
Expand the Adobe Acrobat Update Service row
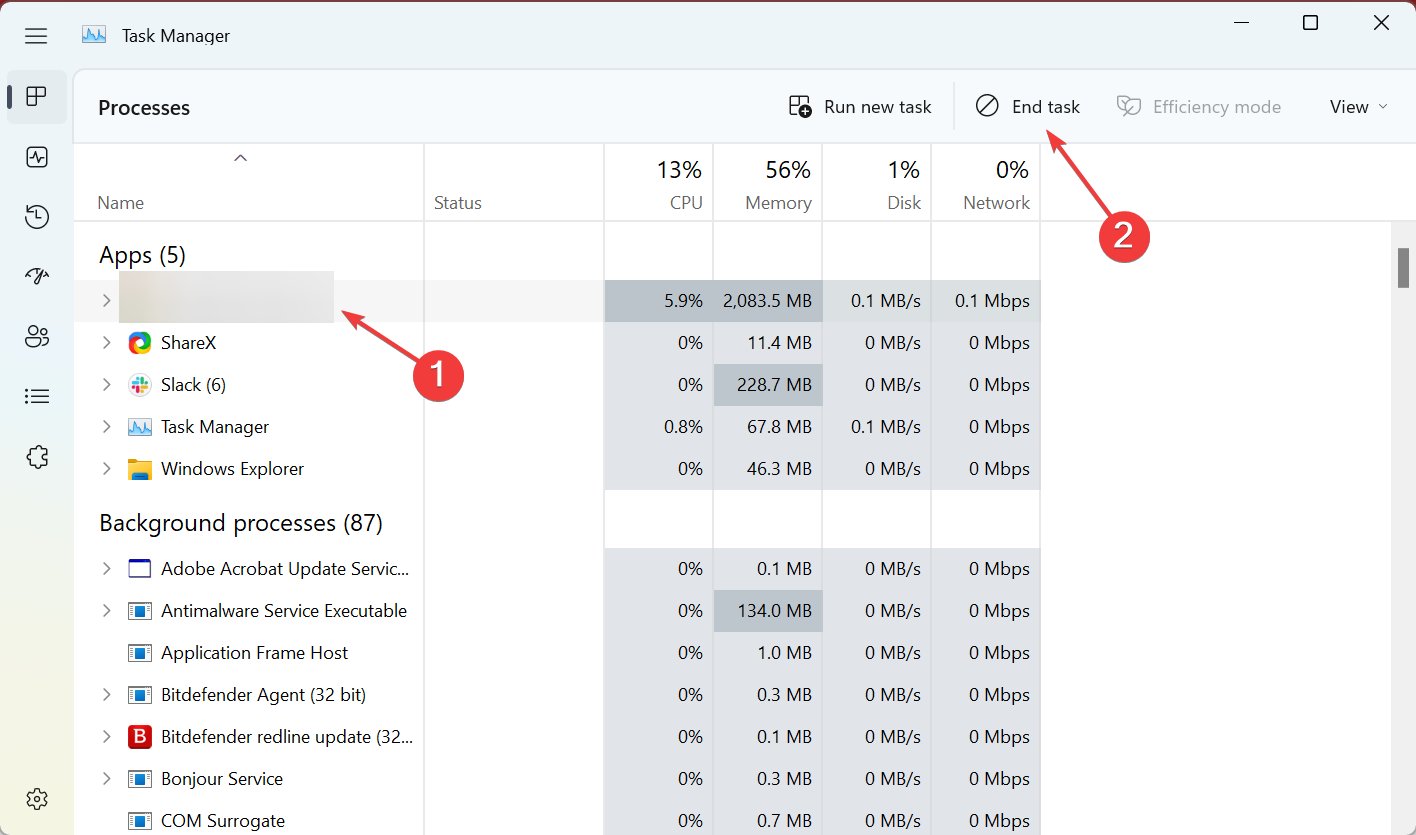tap(107, 569)
